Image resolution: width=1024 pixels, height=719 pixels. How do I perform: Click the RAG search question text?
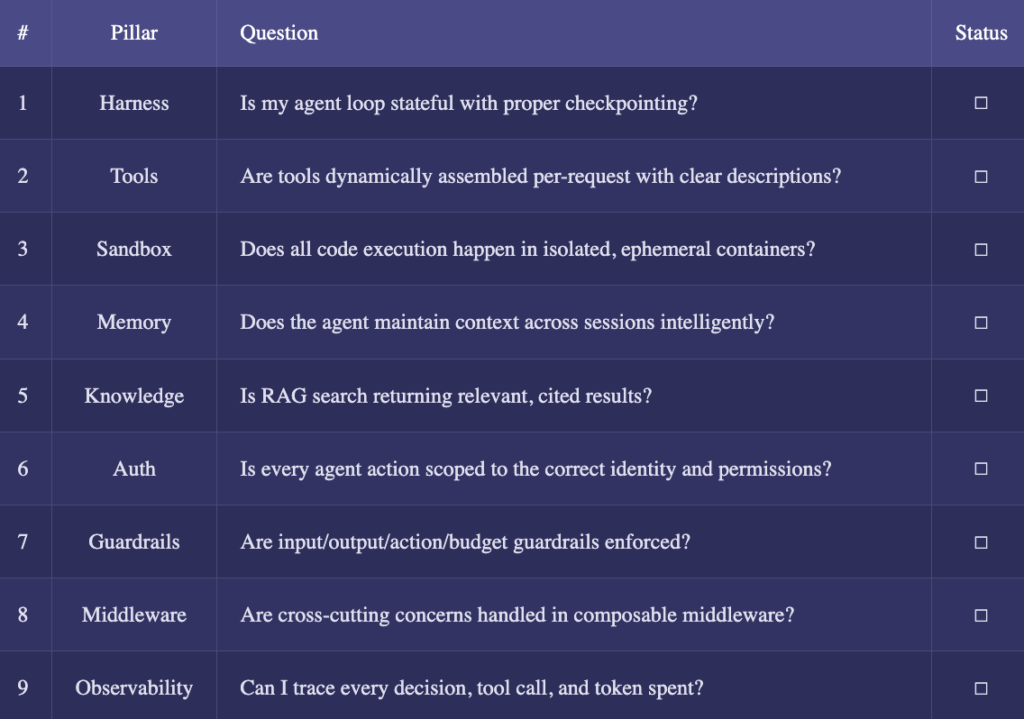pyautogui.click(x=446, y=396)
